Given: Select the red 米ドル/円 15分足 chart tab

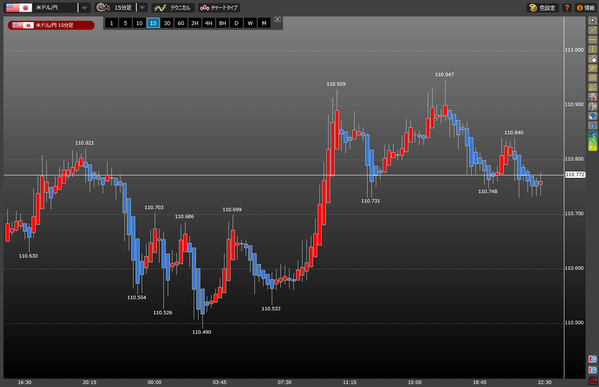Looking at the screenshot, I should pos(51,25).
